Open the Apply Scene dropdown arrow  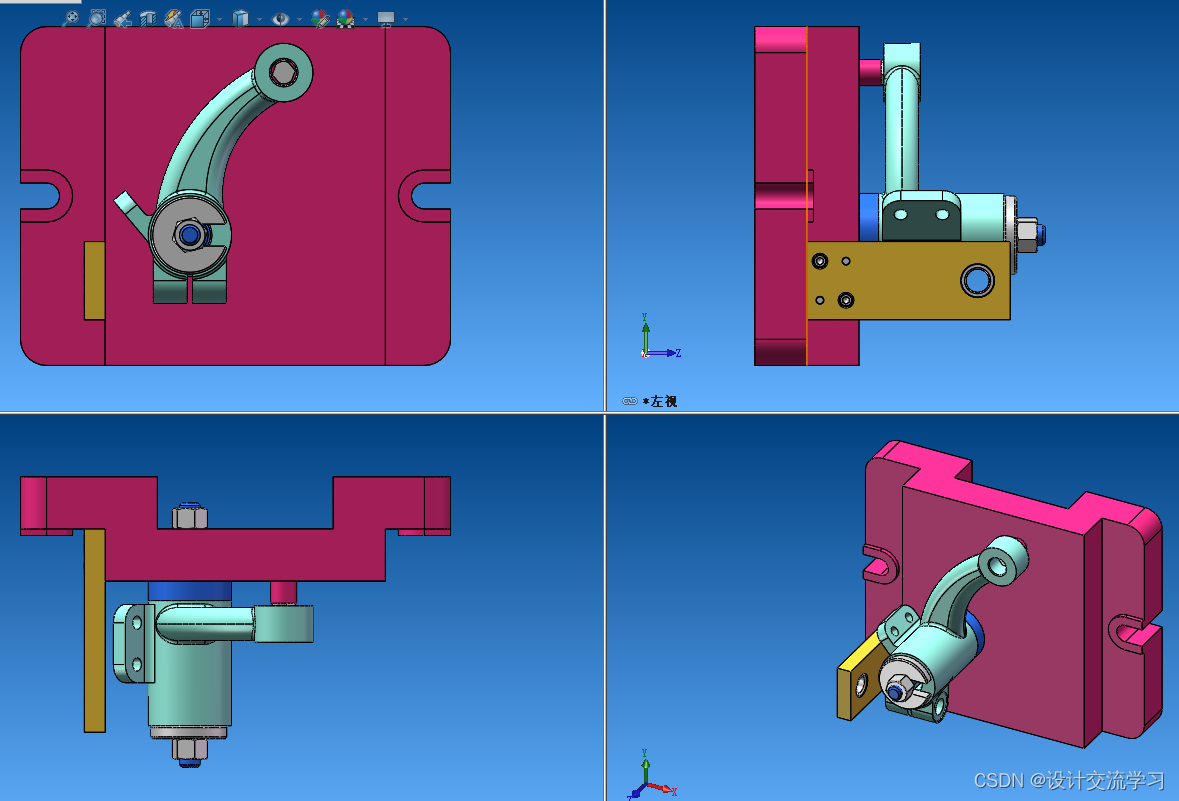coord(365,20)
